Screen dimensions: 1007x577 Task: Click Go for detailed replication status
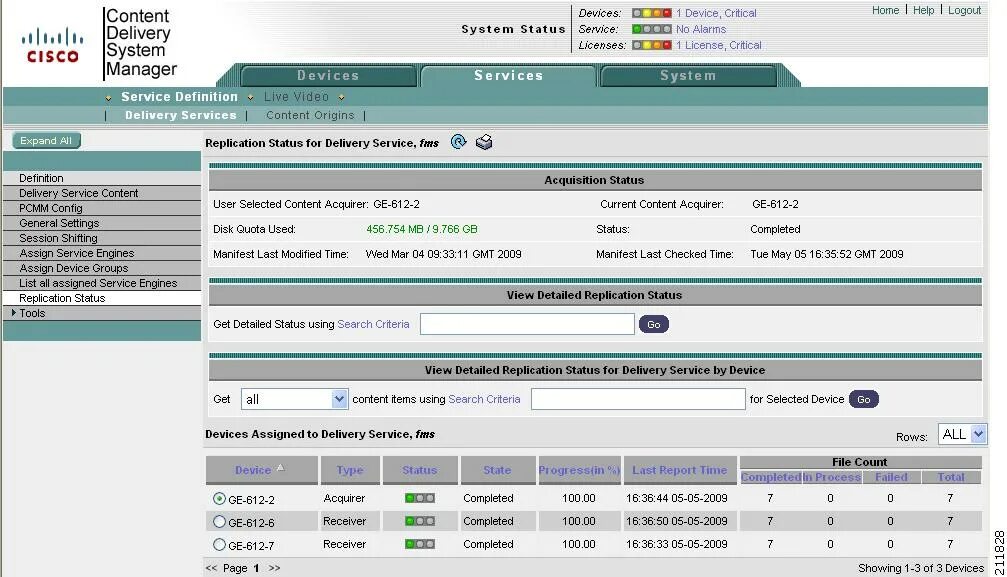(654, 324)
